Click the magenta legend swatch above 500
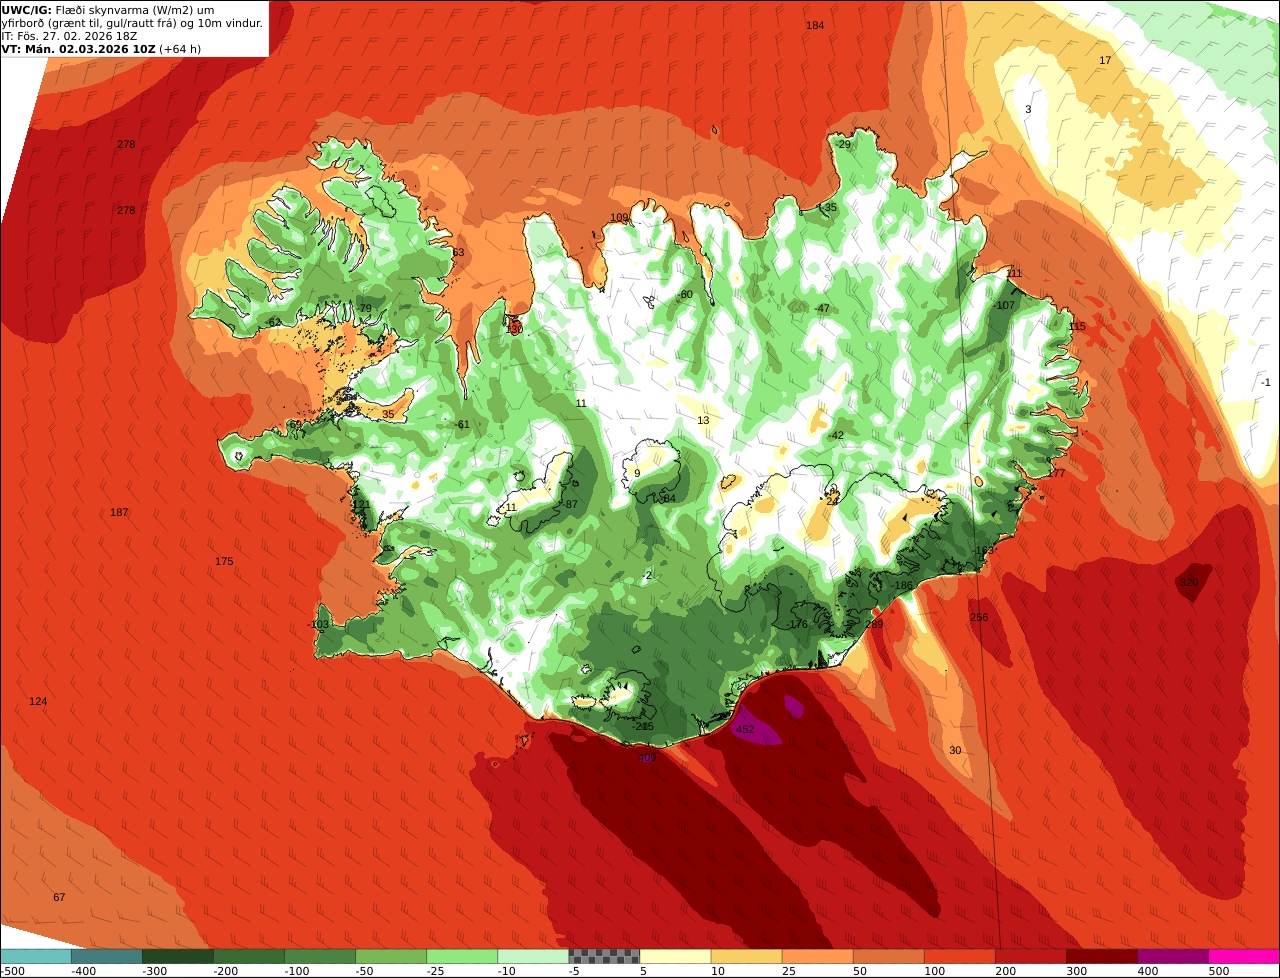Screen dimensions: 1280x978 (x=1244, y=956)
